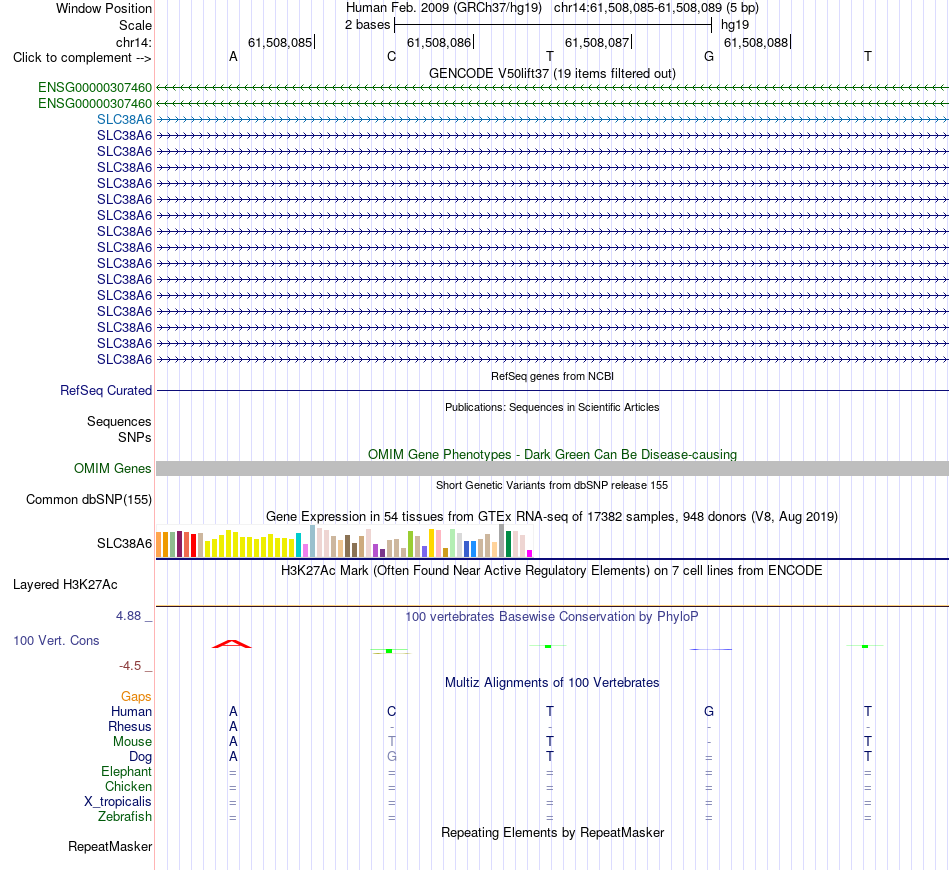Click the OMIM Genes track label

[x=112, y=468]
